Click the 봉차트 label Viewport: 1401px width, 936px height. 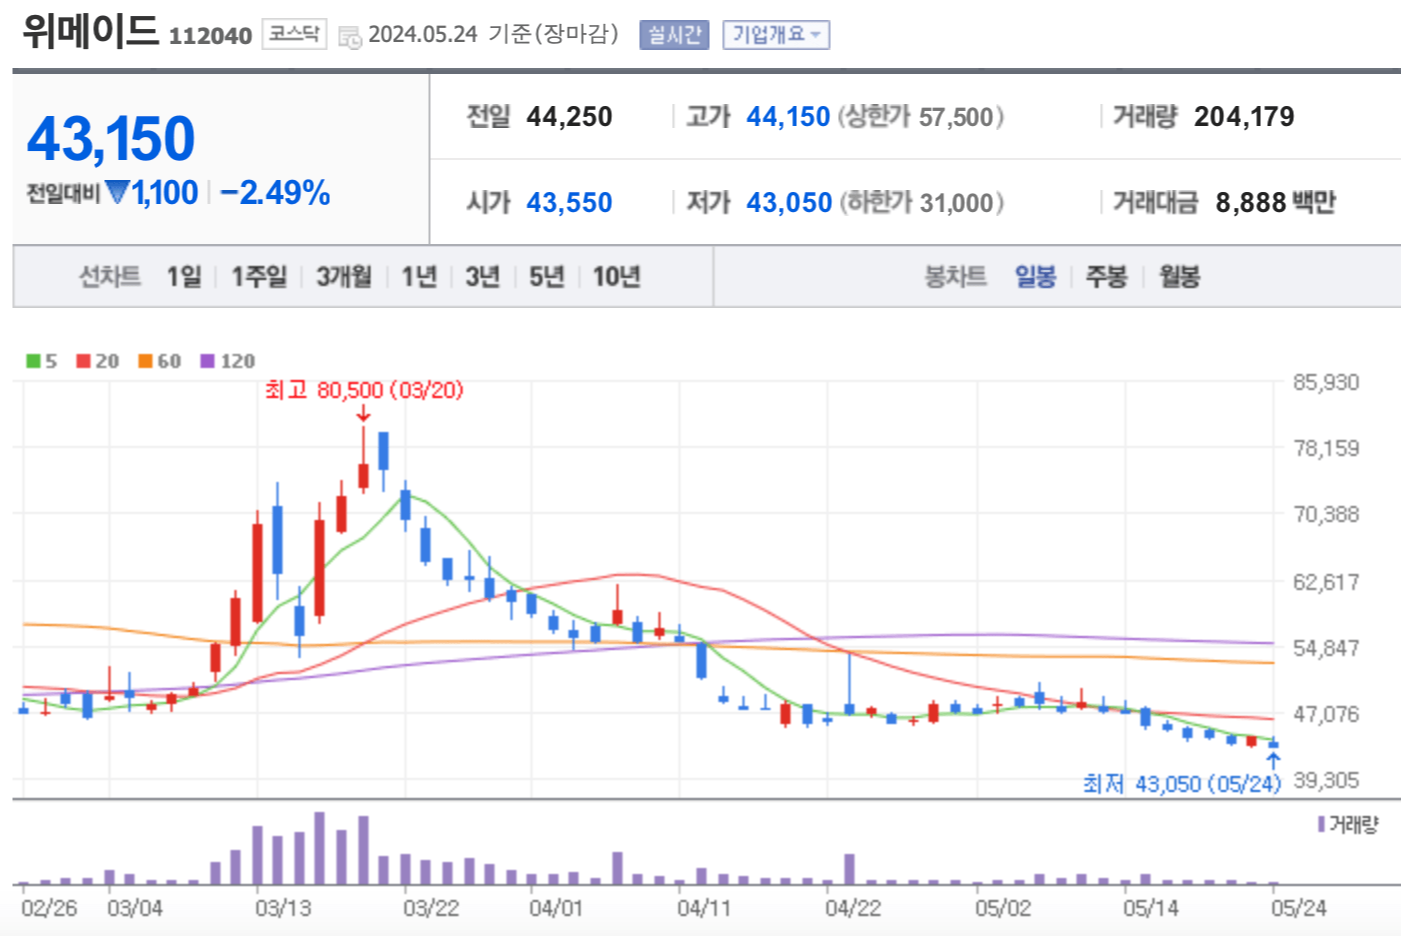pyautogui.click(x=955, y=276)
